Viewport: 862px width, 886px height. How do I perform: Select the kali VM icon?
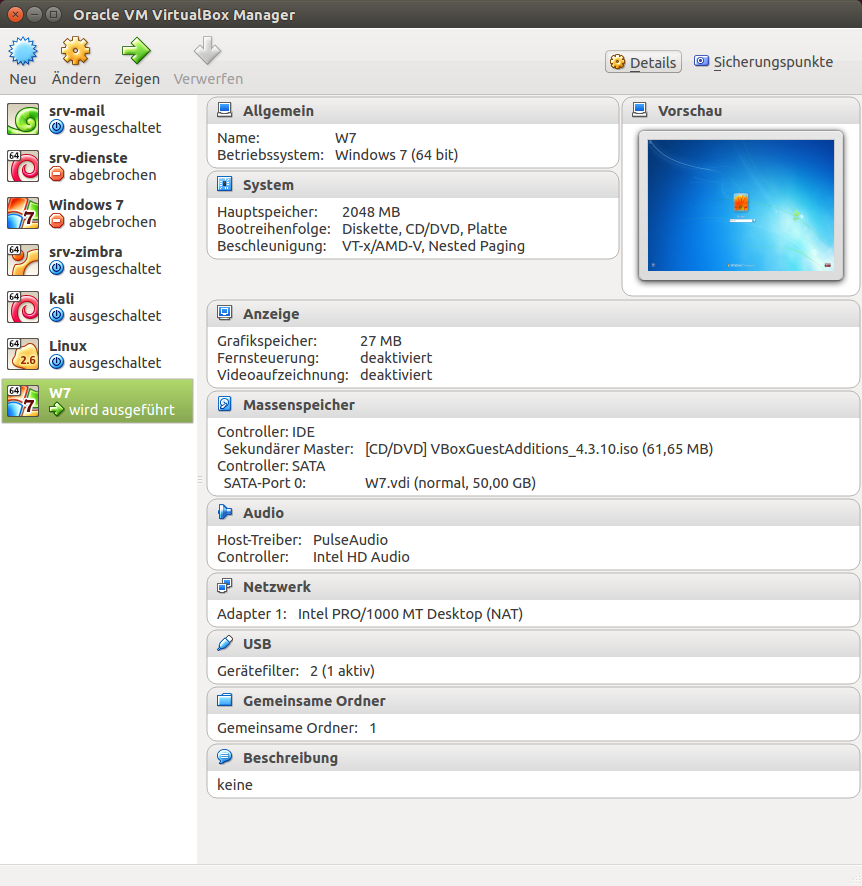(23, 307)
